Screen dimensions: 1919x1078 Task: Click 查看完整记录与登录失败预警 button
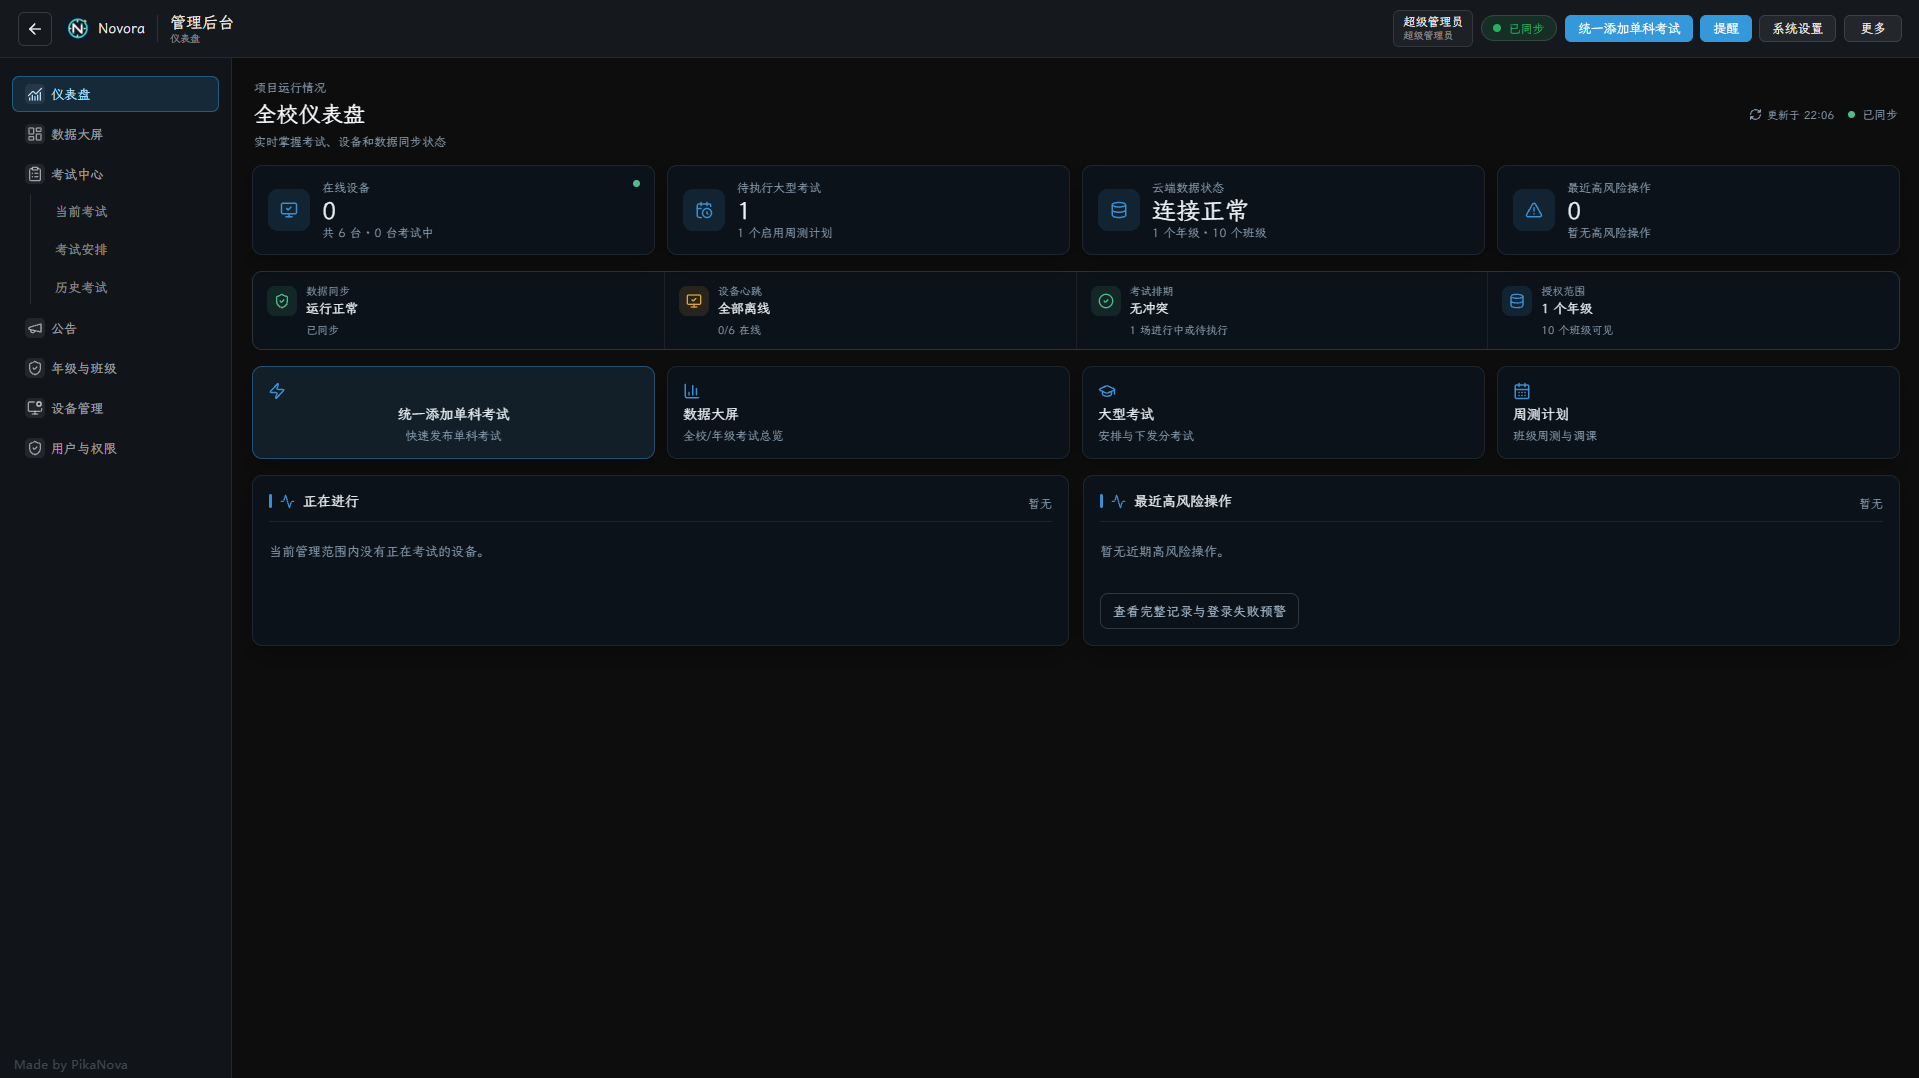[1199, 611]
